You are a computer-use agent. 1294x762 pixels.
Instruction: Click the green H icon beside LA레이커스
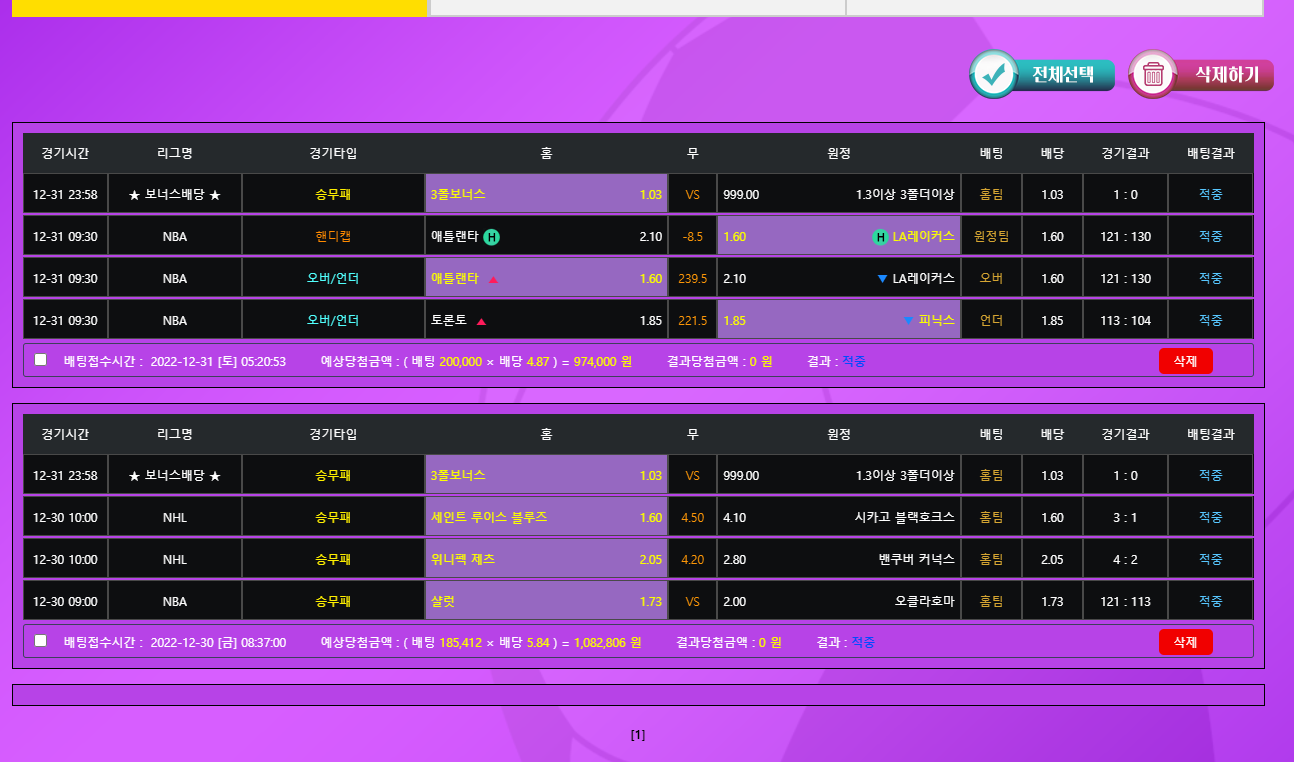[880, 237]
